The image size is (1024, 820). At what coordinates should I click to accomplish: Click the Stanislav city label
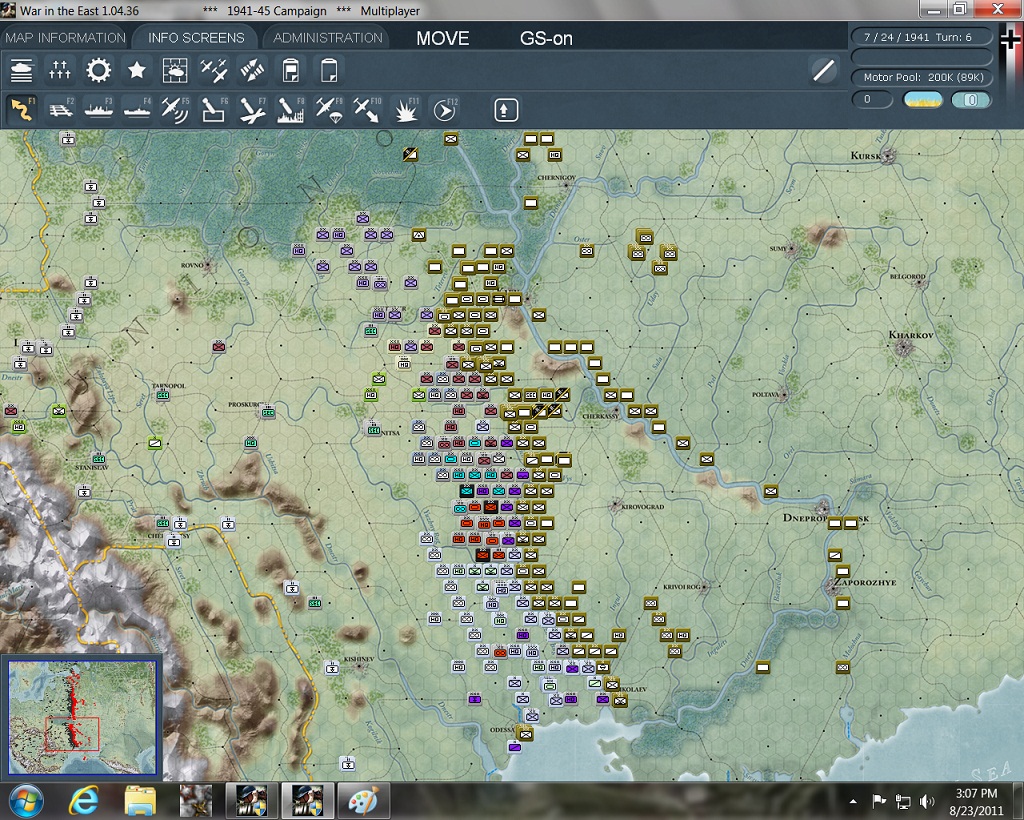[x=91, y=467]
